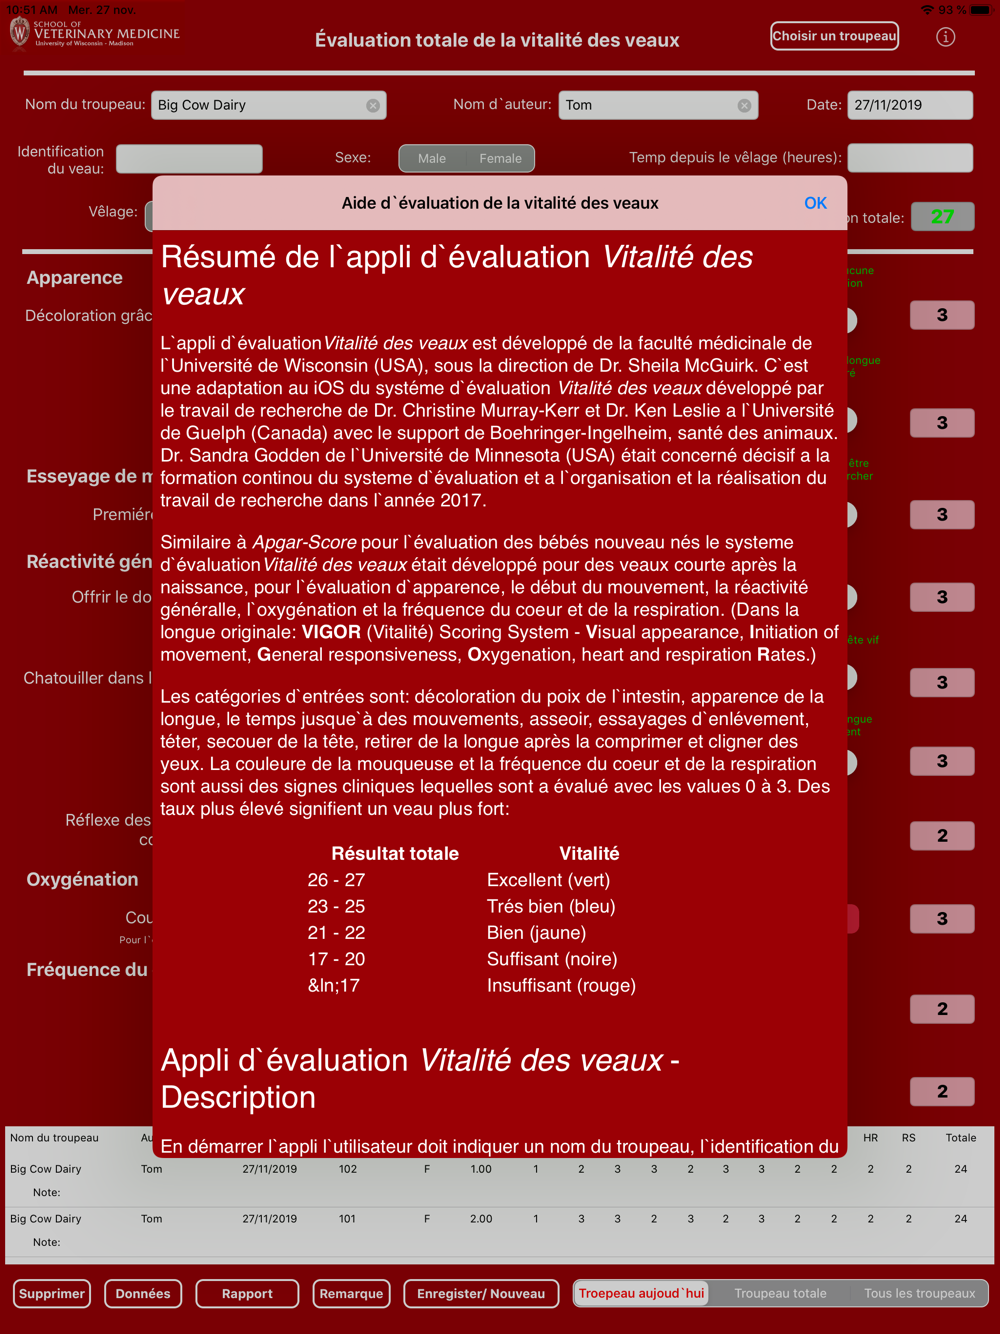Click the Description section heading

(420, 1078)
